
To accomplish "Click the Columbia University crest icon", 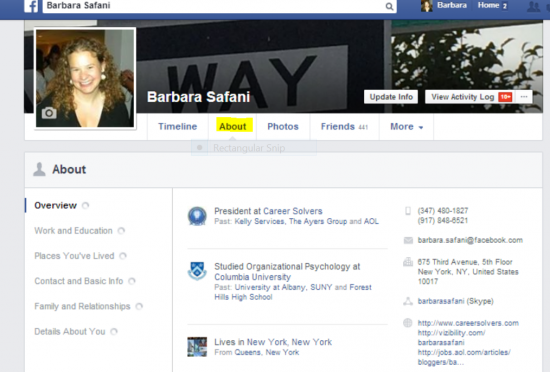I will coord(197,271).
